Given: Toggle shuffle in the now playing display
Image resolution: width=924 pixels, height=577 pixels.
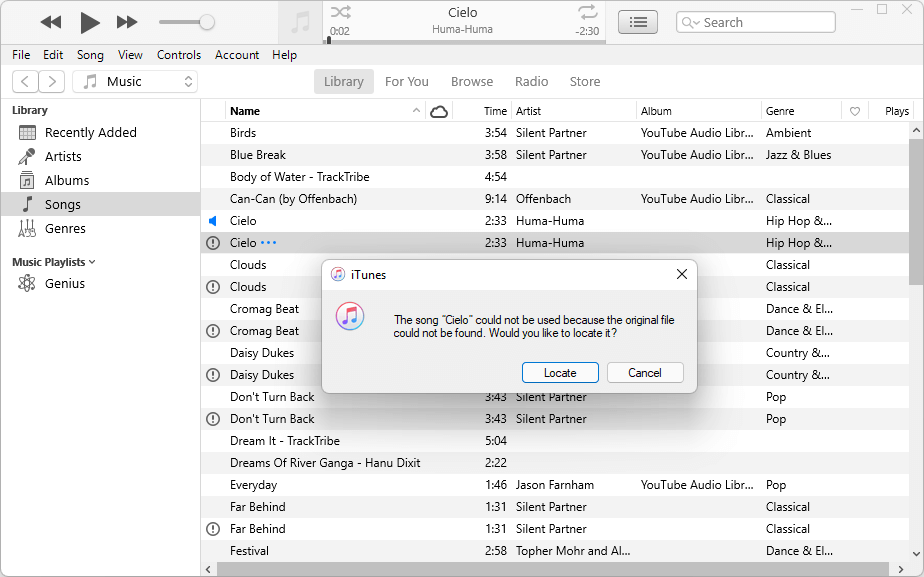Looking at the screenshot, I should pos(341,12).
